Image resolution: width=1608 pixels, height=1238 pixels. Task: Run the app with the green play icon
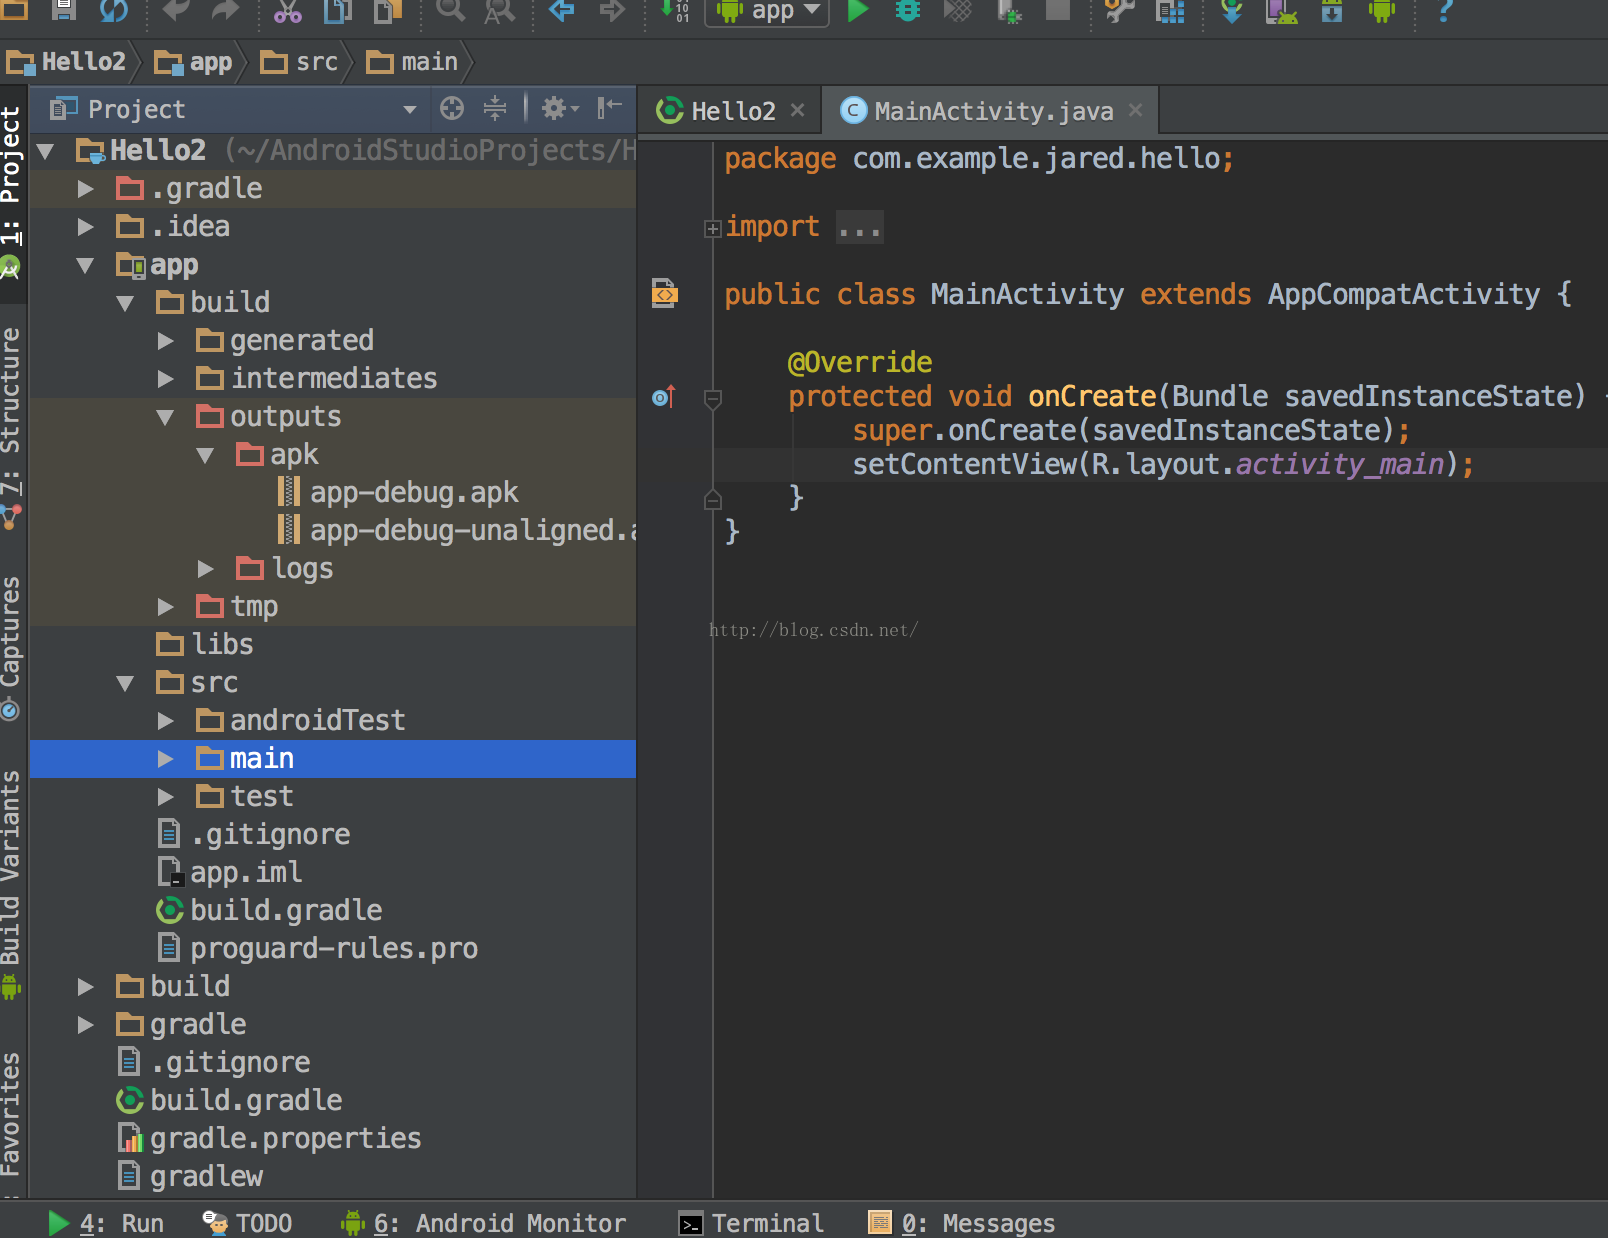coord(858,11)
